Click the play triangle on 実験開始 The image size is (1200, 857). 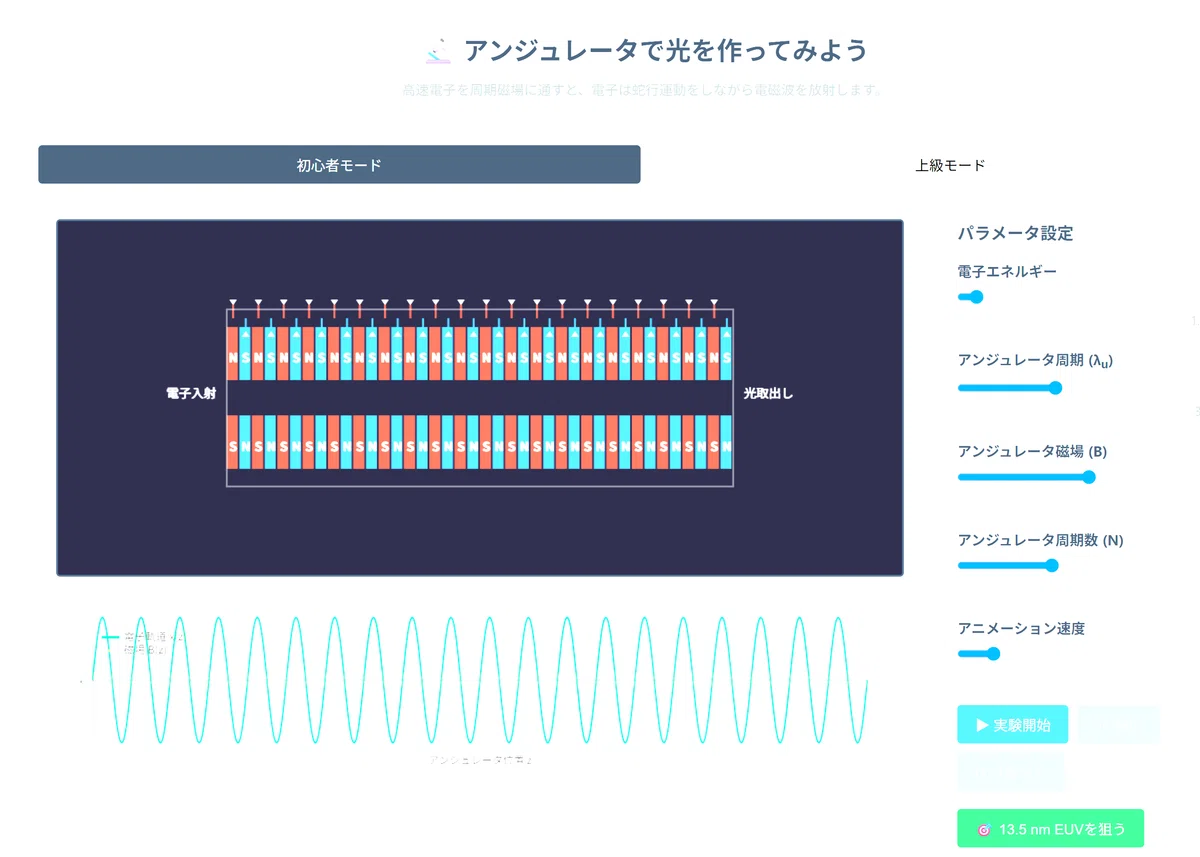click(982, 725)
